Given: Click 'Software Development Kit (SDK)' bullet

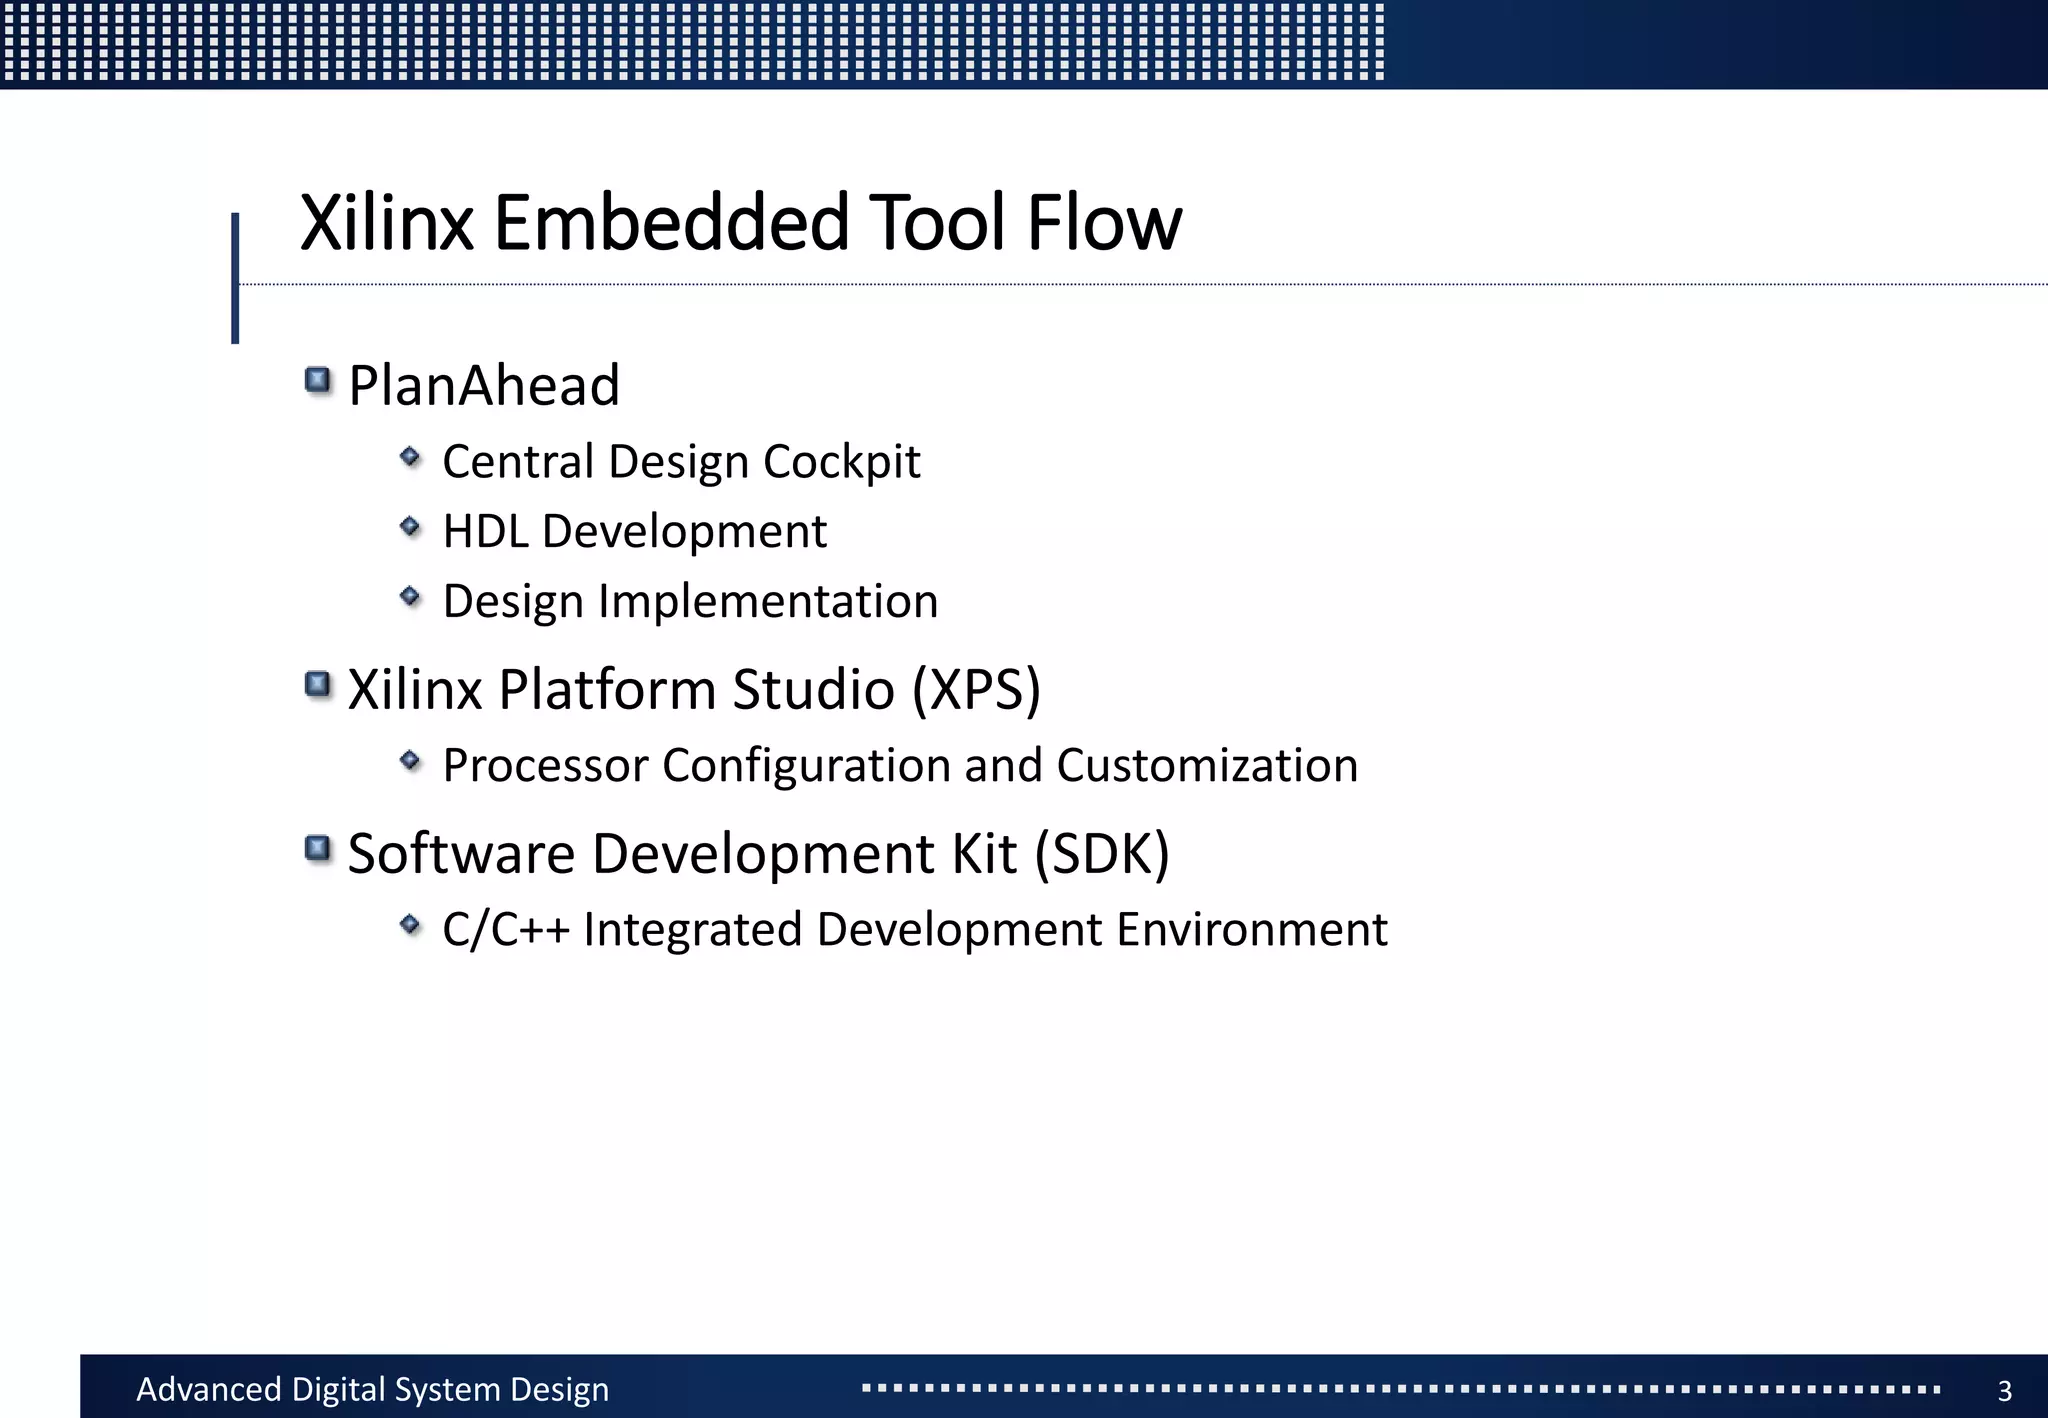Looking at the screenshot, I should click(758, 854).
